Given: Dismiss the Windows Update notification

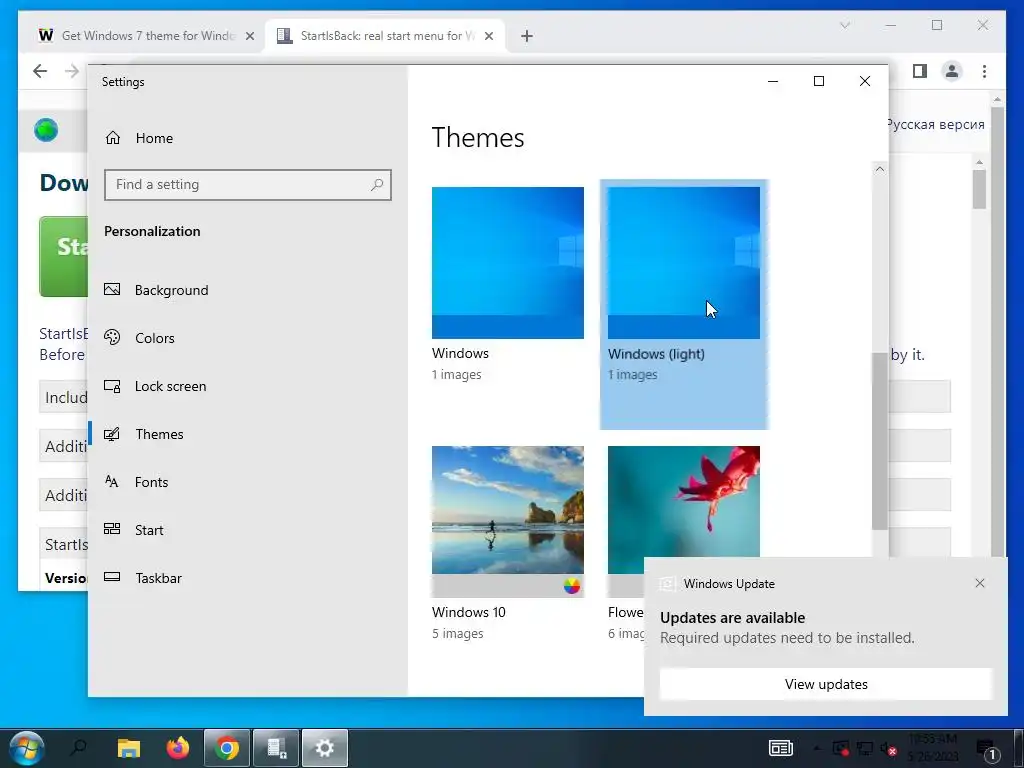Looking at the screenshot, I should tap(980, 583).
